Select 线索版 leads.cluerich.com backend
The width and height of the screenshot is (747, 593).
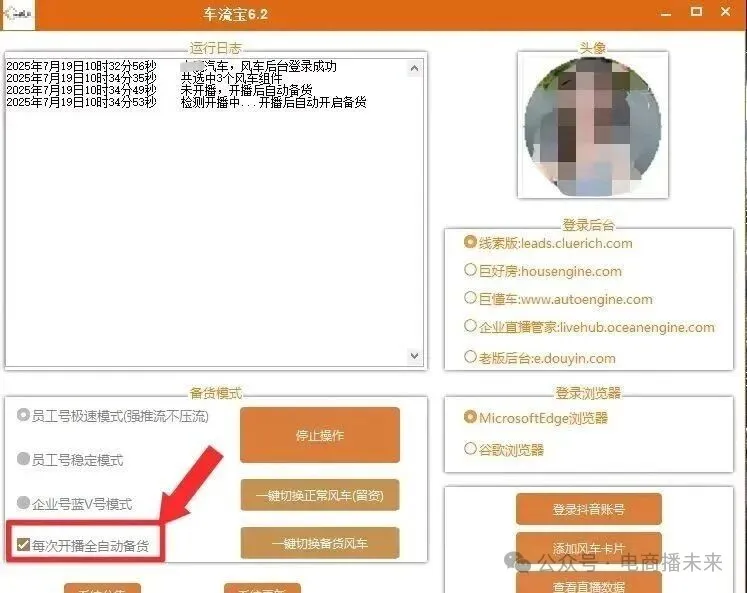(x=471, y=242)
